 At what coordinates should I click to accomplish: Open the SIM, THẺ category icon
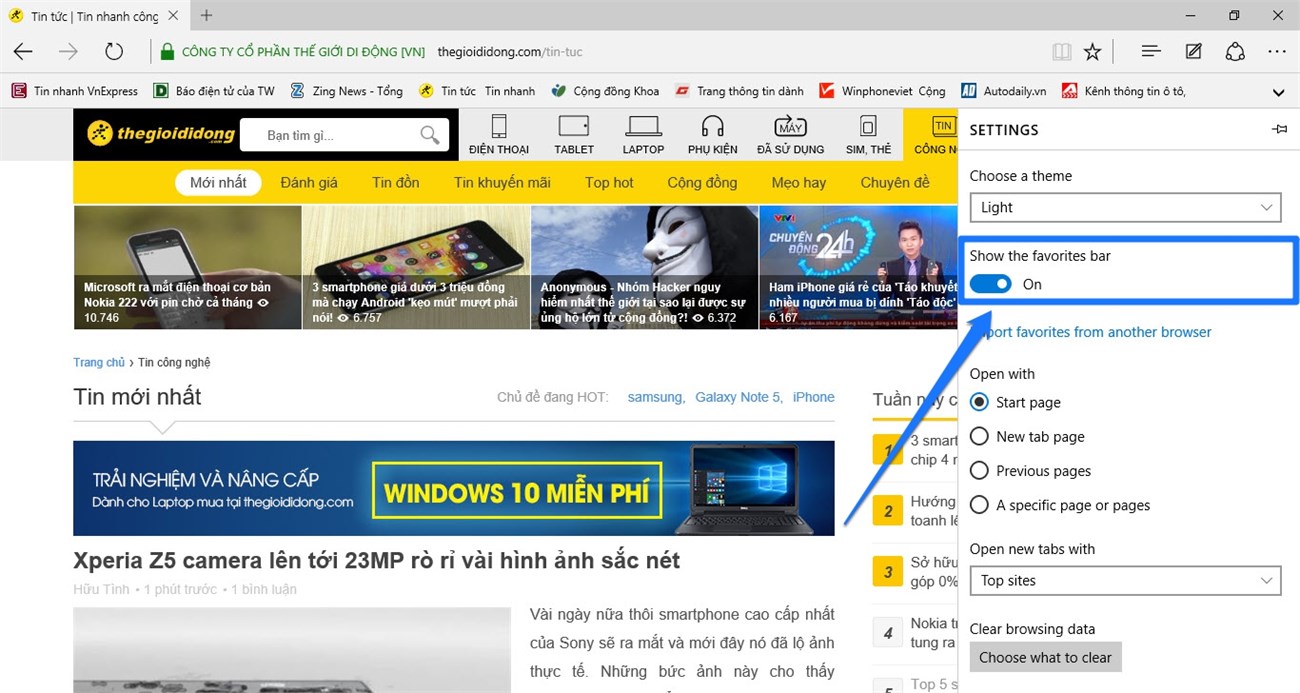click(x=868, y=134)
